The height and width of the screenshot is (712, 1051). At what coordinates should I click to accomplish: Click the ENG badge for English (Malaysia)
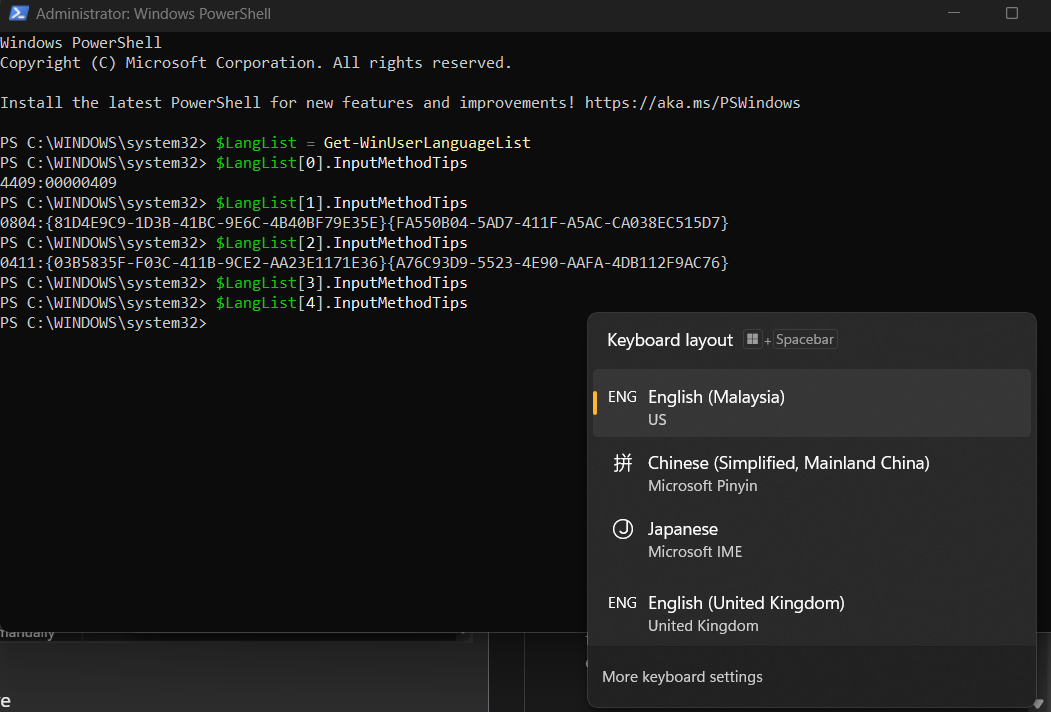622,397
